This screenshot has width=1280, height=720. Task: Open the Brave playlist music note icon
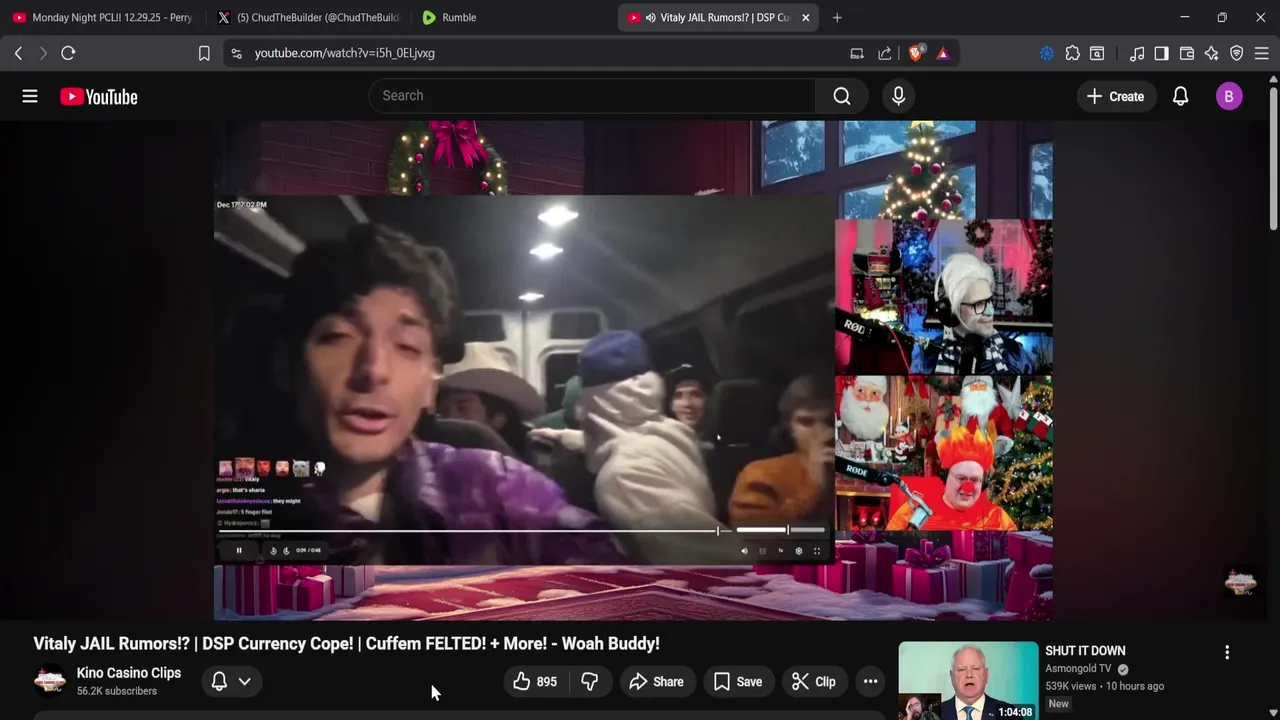pyautogui.click(x=1137, y=53)
